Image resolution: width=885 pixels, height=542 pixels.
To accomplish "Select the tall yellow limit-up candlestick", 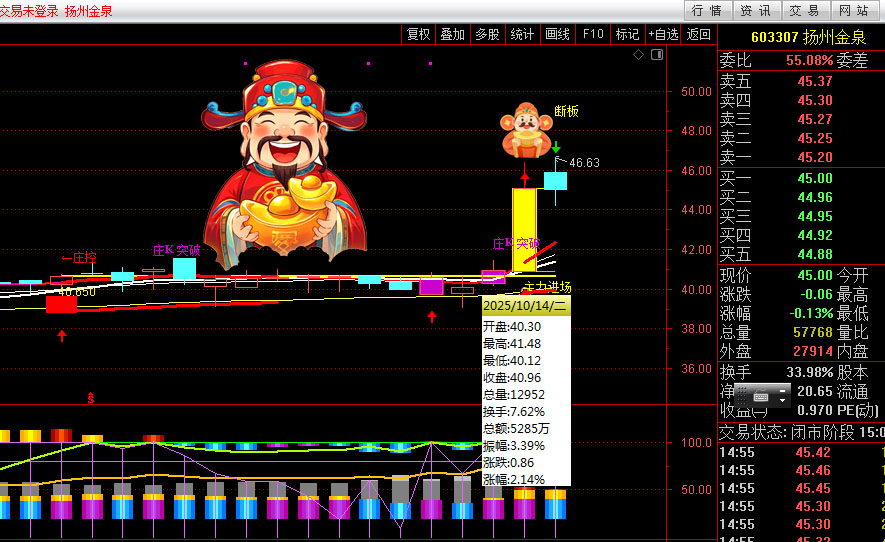I will click(524, 229).
